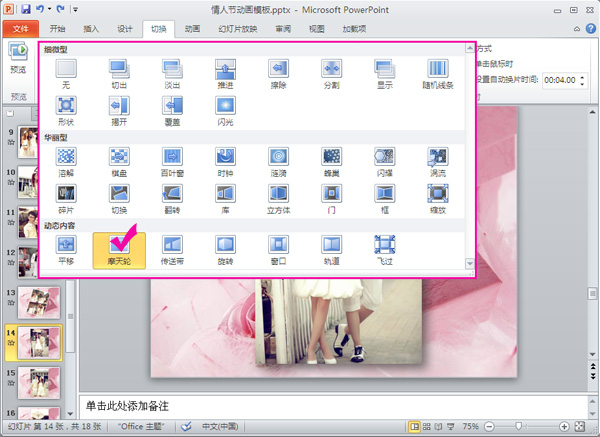Open PowerPoint help
This screenshot has height=437, width=600.
tap(591, 29)
